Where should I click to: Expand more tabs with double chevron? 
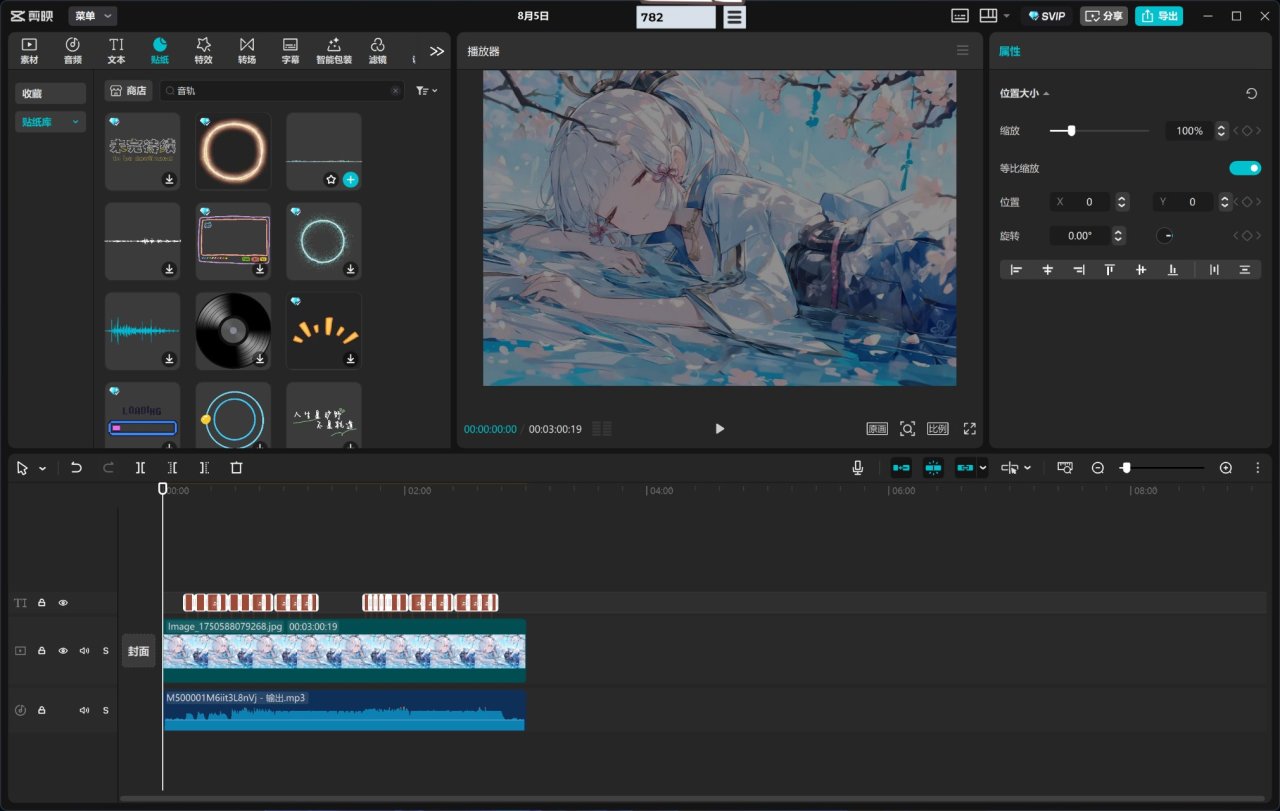437,51
